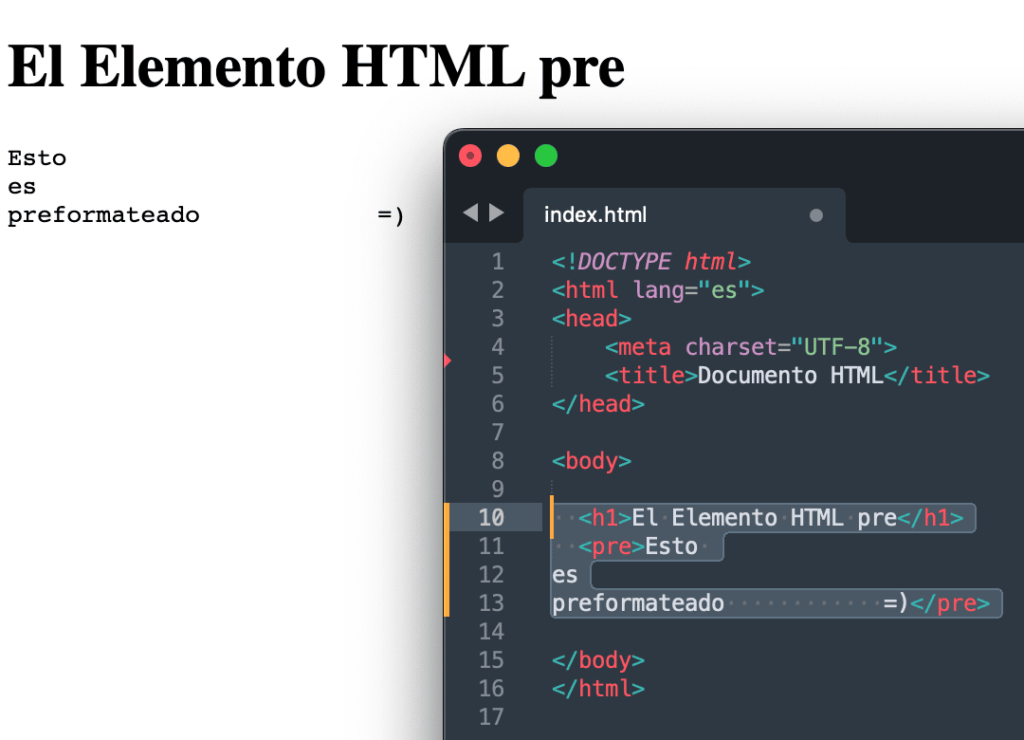
Task: Click the yellow minimize traffic light button
Action: coord(508,156)
